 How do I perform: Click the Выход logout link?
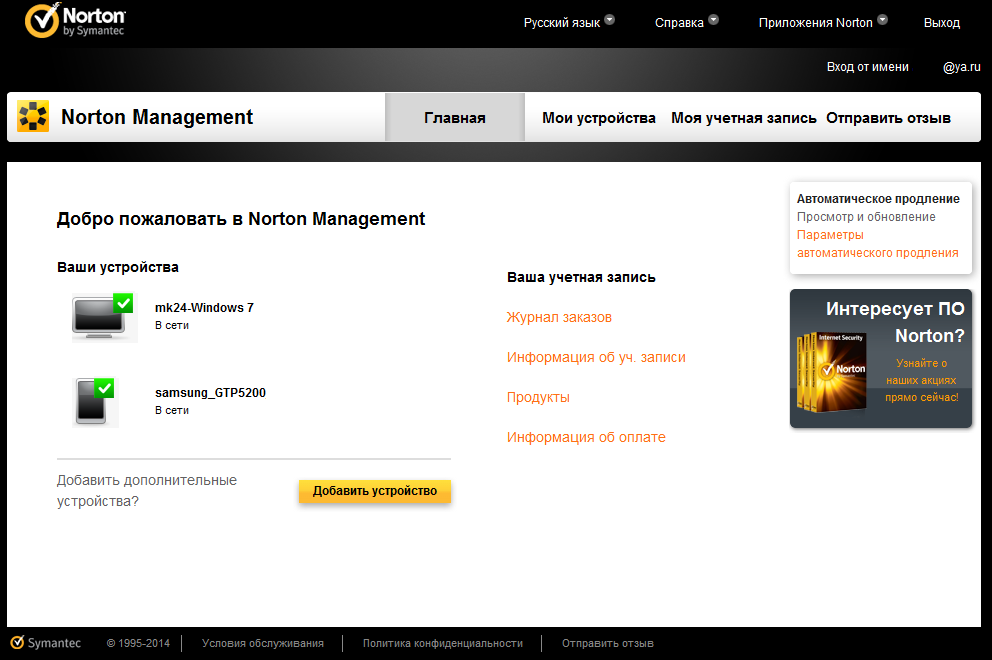click(941, 23)
